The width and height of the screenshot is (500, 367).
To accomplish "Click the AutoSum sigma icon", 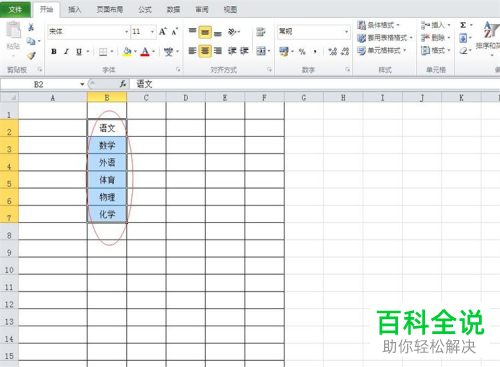I will 463,25.
